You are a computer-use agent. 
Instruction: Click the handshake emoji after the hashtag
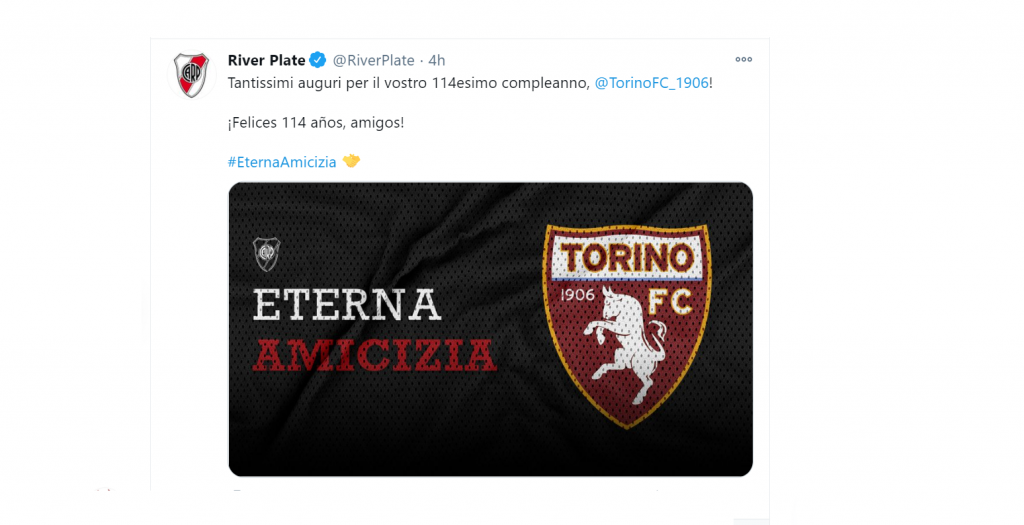[351, 161]
